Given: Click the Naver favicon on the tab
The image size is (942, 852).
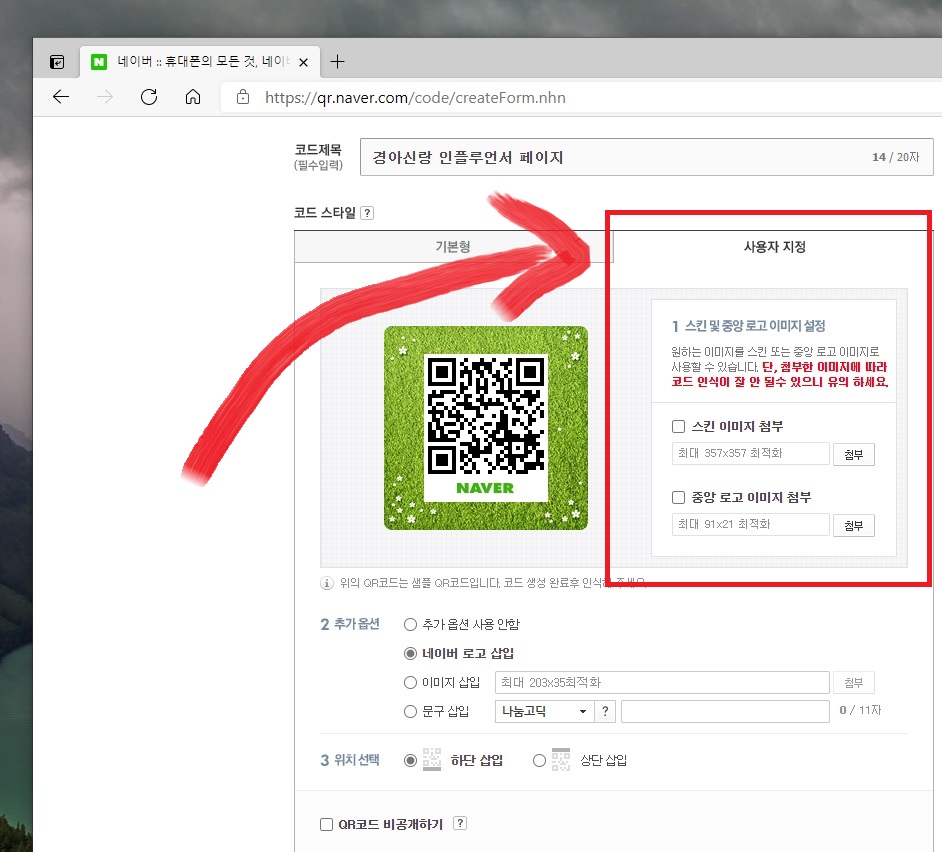Looking at the screenshot, I should 99,61.
